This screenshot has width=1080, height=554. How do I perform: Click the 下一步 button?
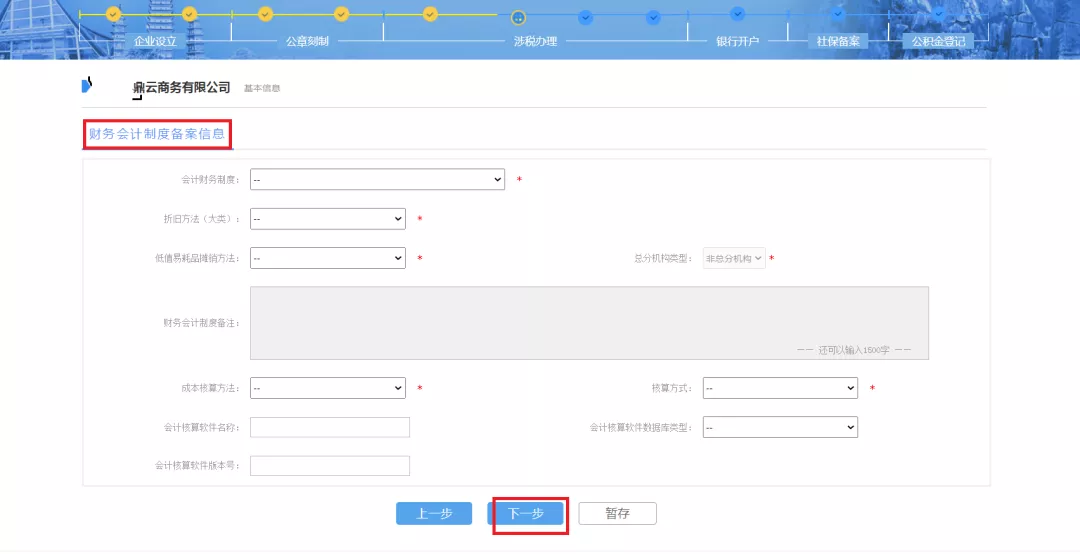click(526, 514)
